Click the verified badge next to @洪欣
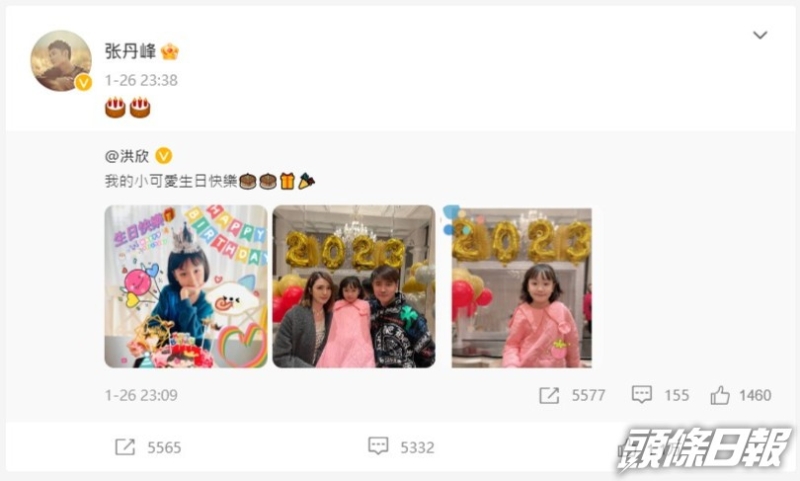Screen dimensions: 800x481 163,156
